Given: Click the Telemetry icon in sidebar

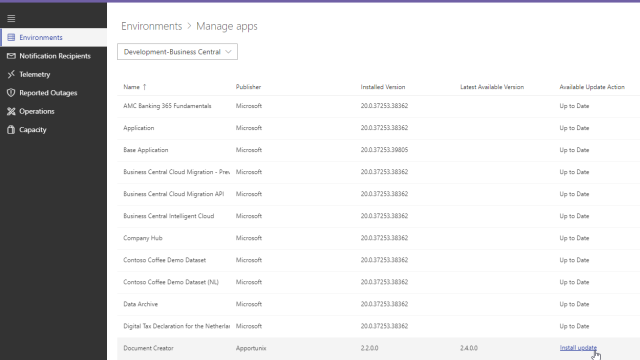Looking at the screenshot, I should [x=11, y=74].
